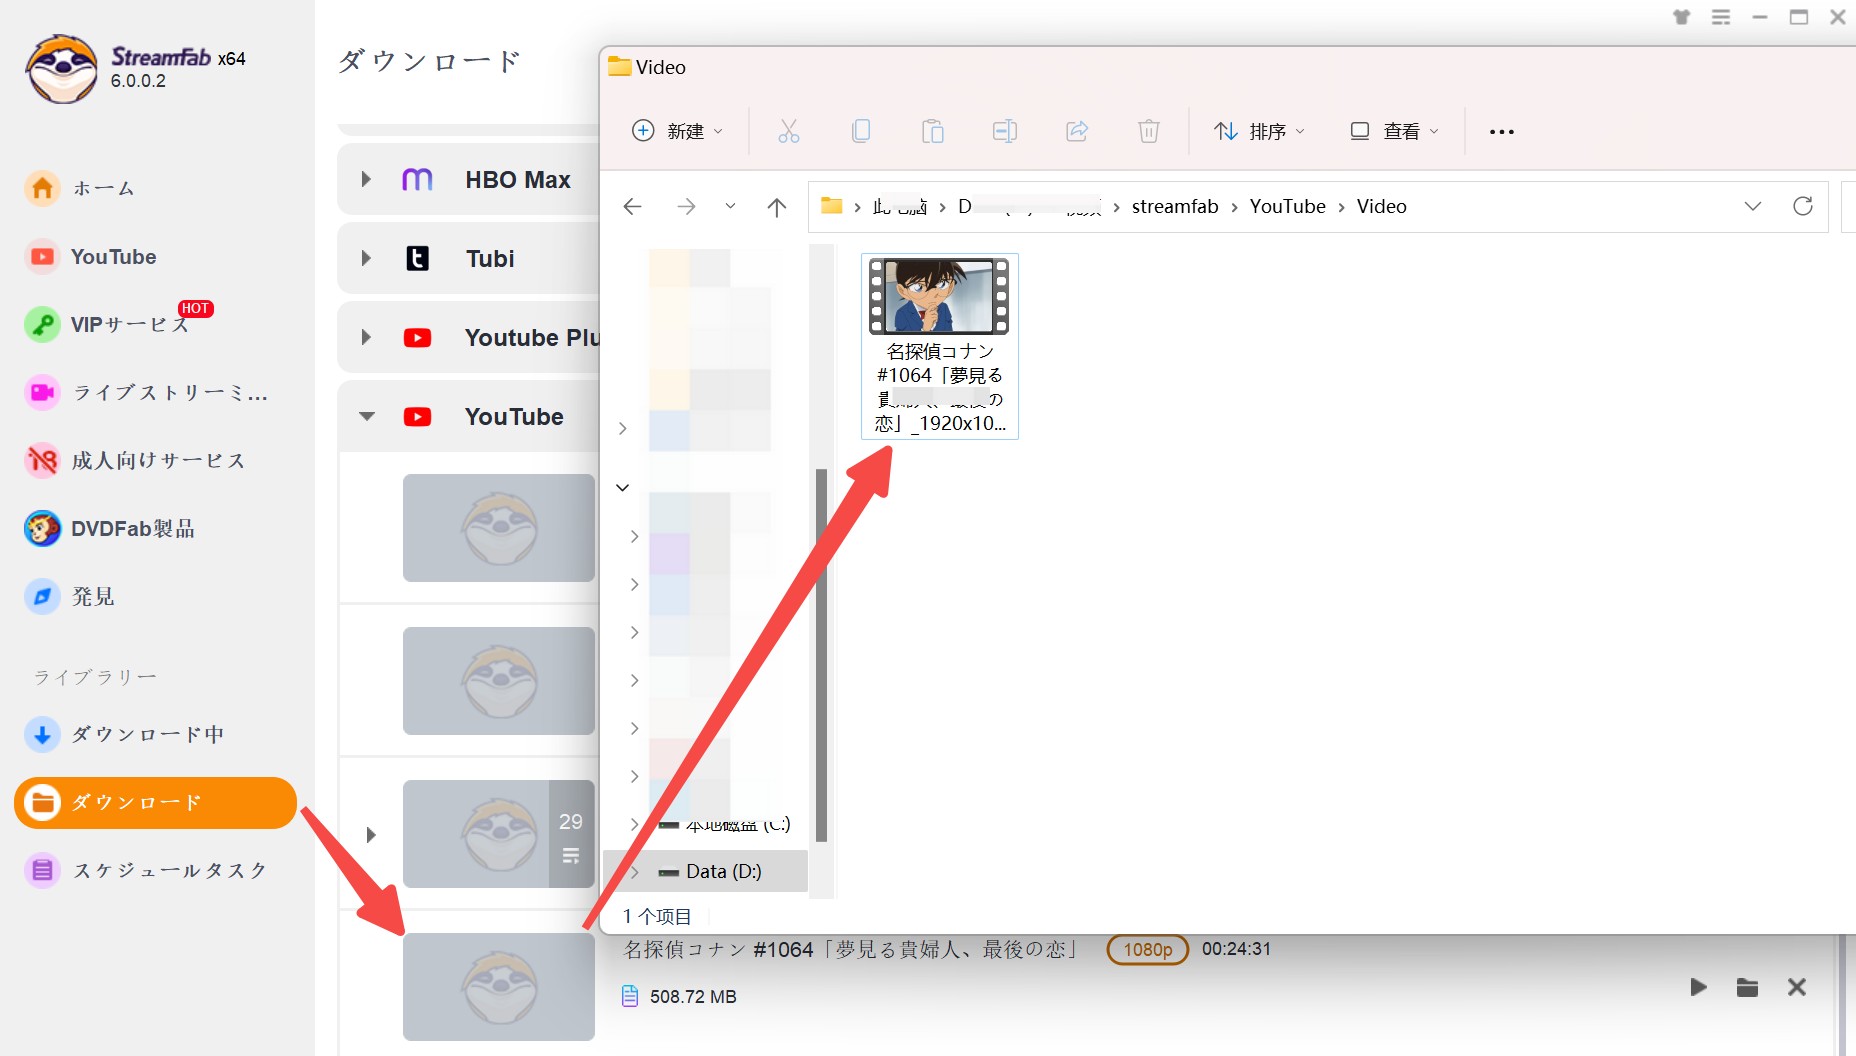1856x1056 pixels.
Task: Click the YouTube group red icon
Action: point(417,417)
